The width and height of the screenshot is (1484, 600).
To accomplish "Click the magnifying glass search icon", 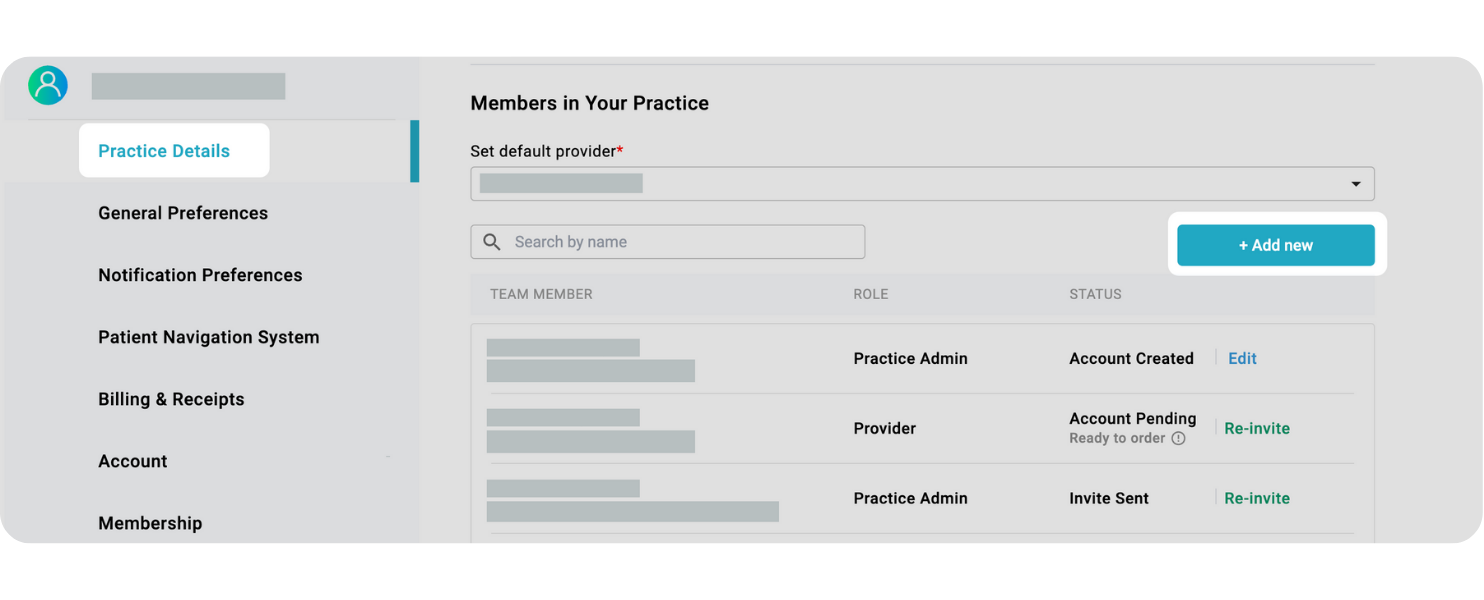I will [x=492, y=242].
